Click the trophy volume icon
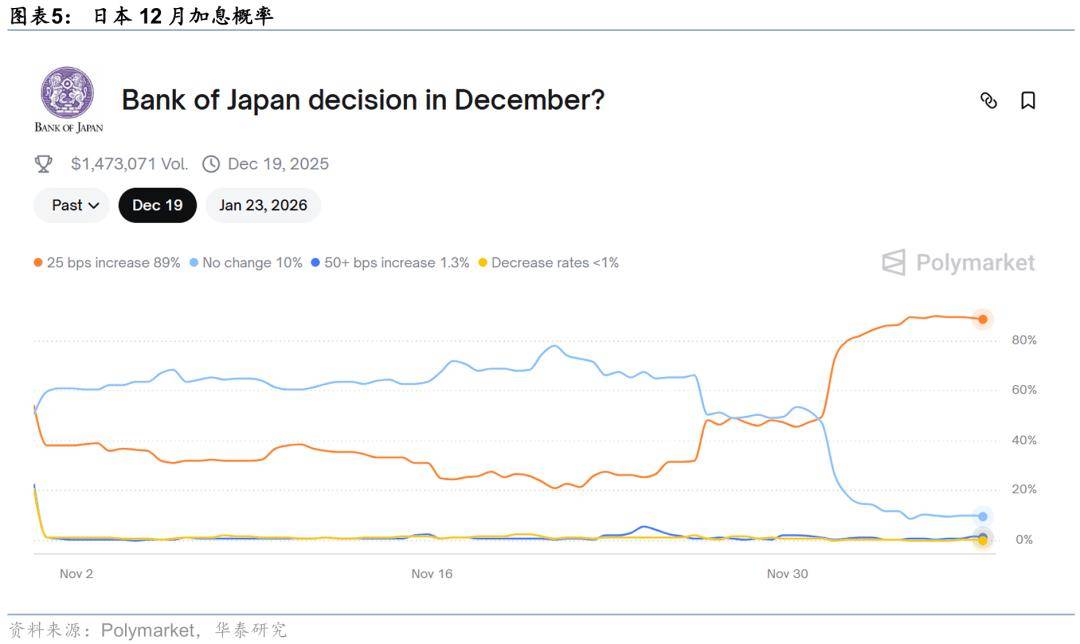Image resolution: width=1080 pixels, height=644 pixels. coord(44,164)
